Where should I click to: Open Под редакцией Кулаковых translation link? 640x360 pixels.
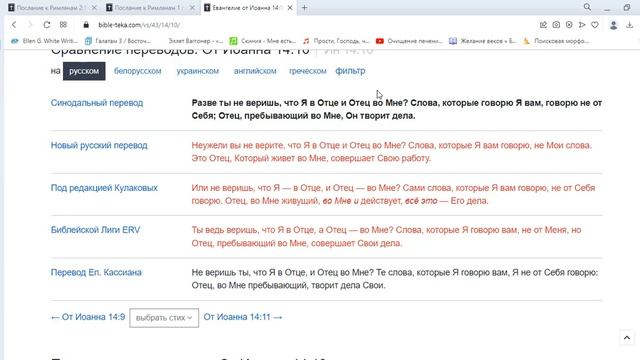[104, 188]
